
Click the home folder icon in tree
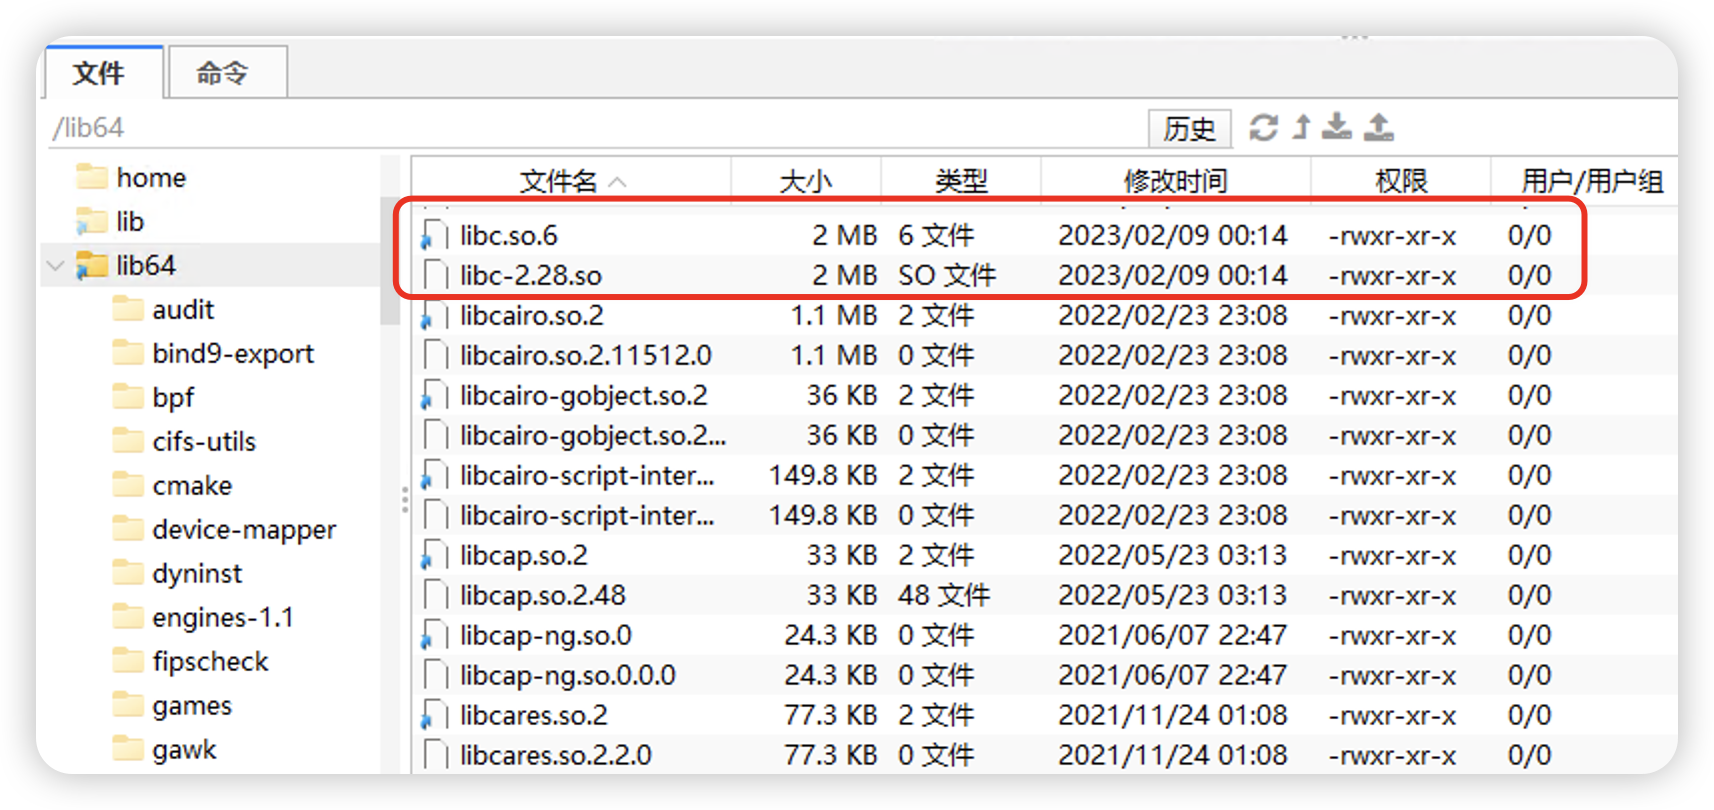[92, 178]
